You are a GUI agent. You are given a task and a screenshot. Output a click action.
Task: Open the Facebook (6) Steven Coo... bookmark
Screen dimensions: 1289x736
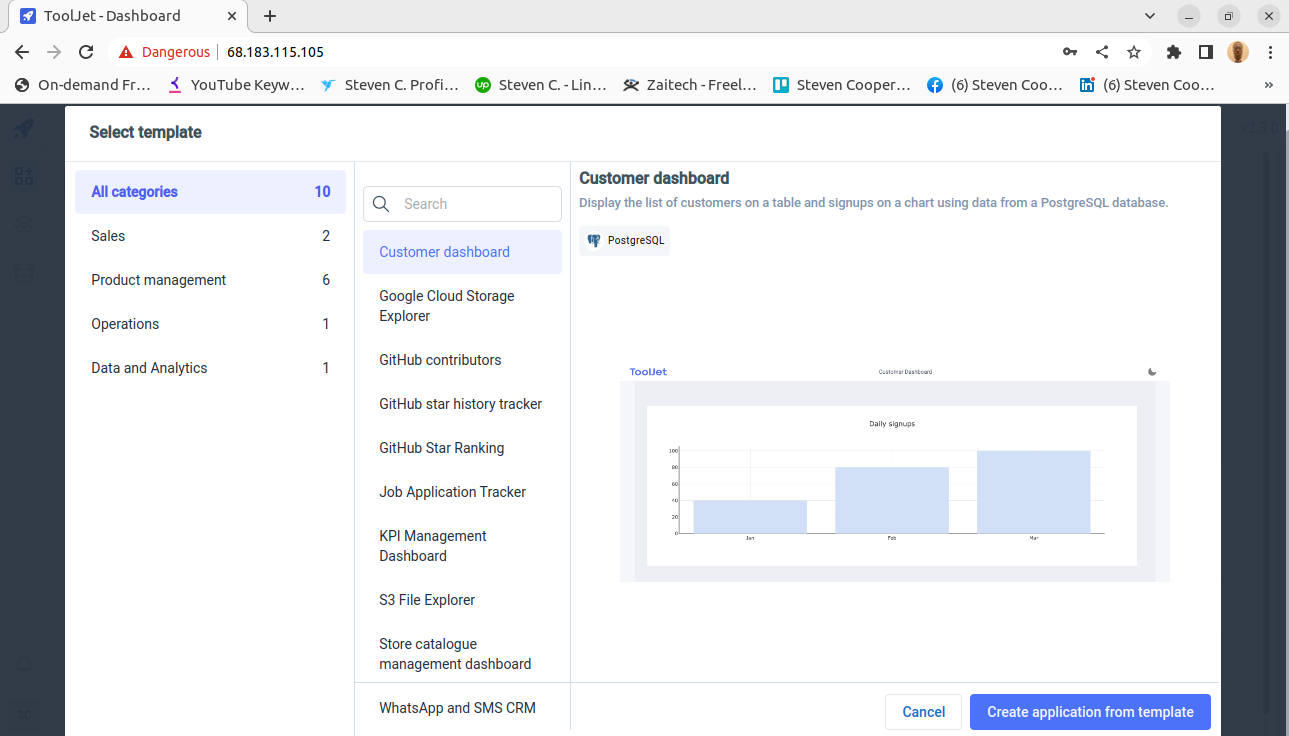995,85
